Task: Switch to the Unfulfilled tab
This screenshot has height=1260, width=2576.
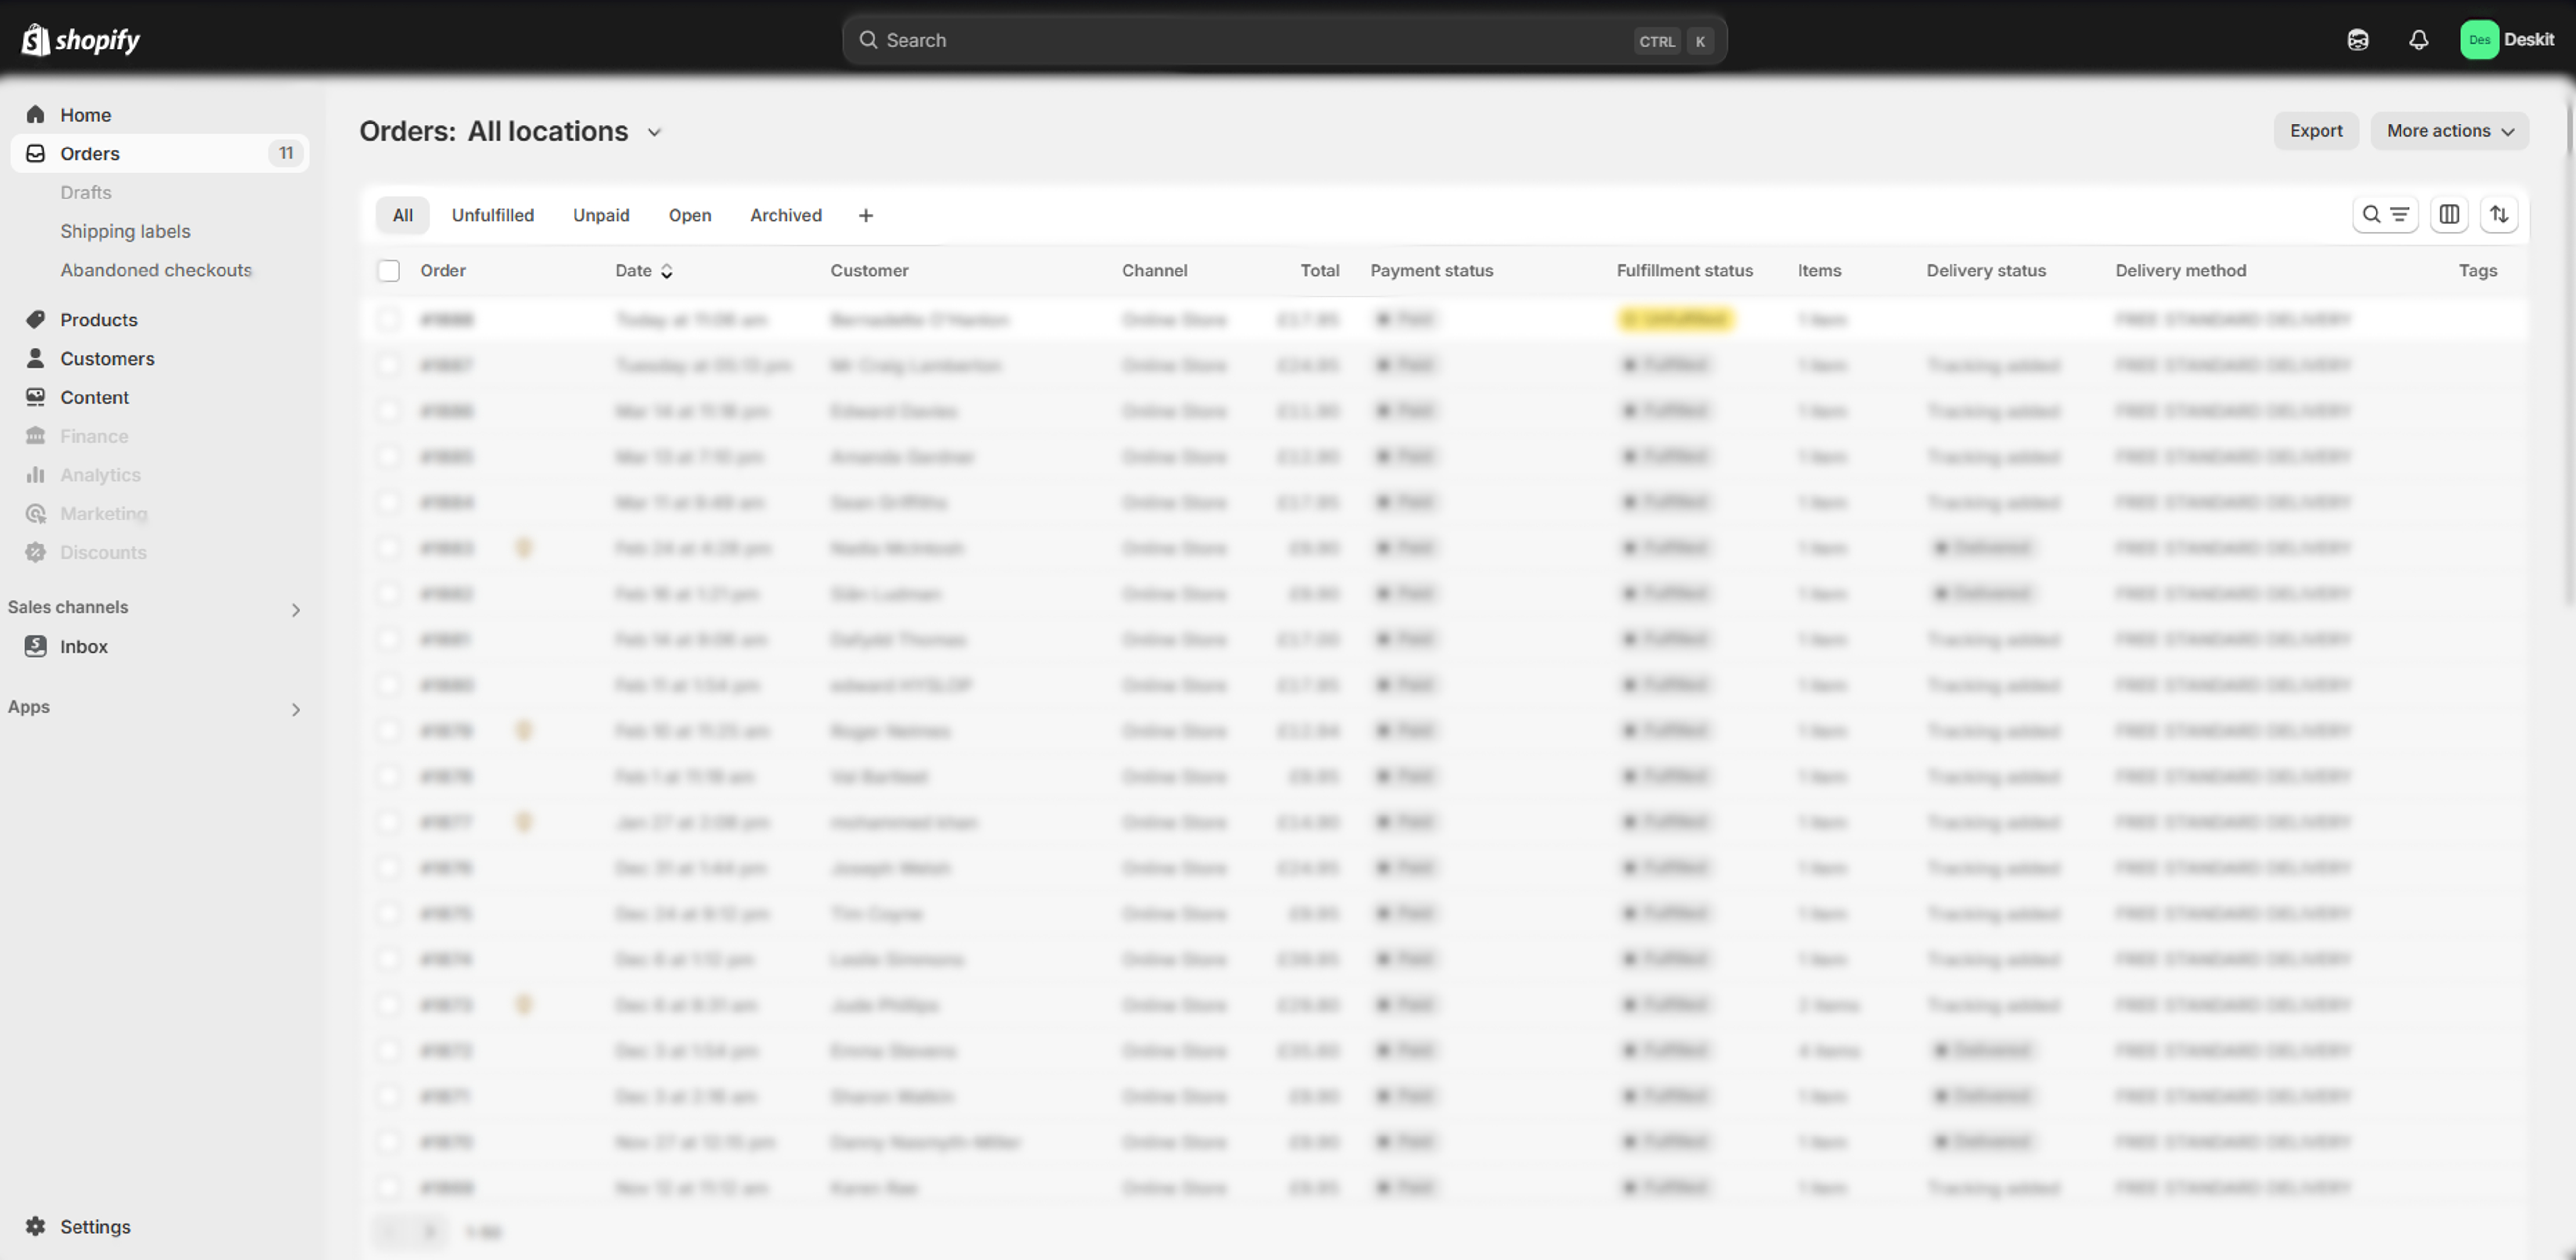Action: click(492, 215)
